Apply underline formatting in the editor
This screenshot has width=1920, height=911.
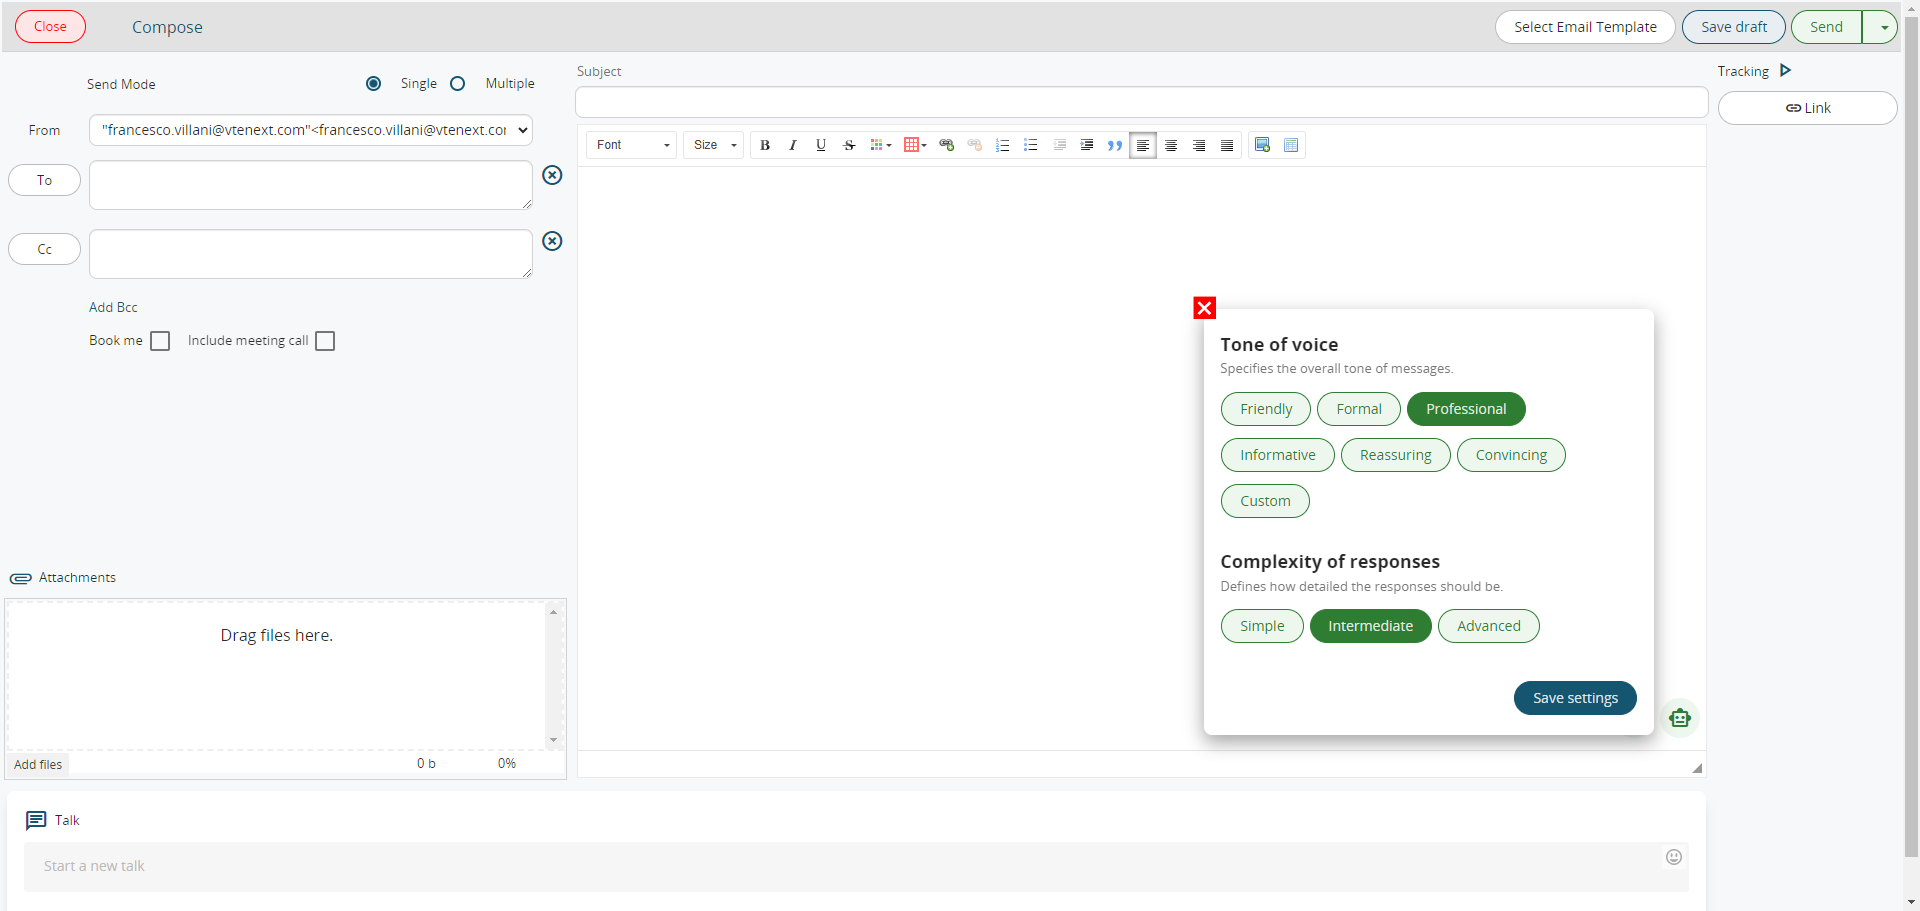tap(821, 145)
